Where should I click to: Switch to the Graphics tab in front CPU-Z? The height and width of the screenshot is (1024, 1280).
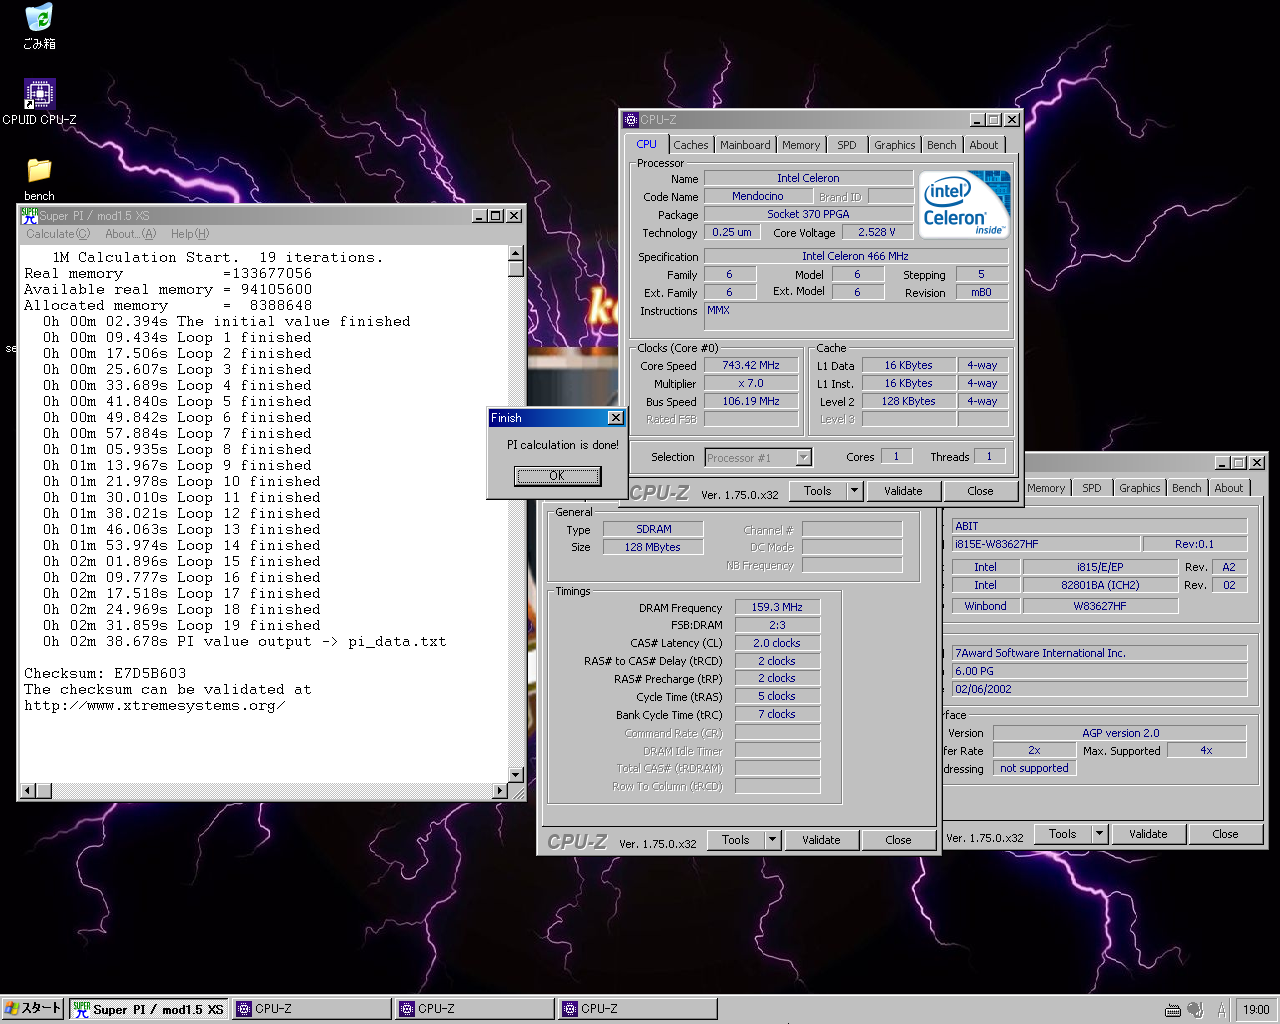(894, 145)
